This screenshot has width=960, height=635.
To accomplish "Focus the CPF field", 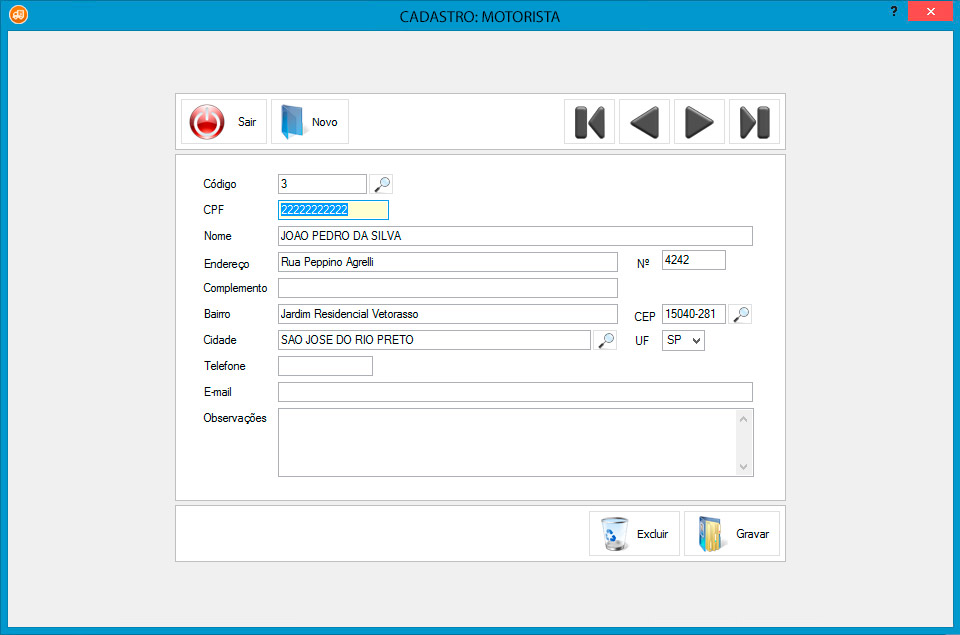I will [x=333, y=210].
